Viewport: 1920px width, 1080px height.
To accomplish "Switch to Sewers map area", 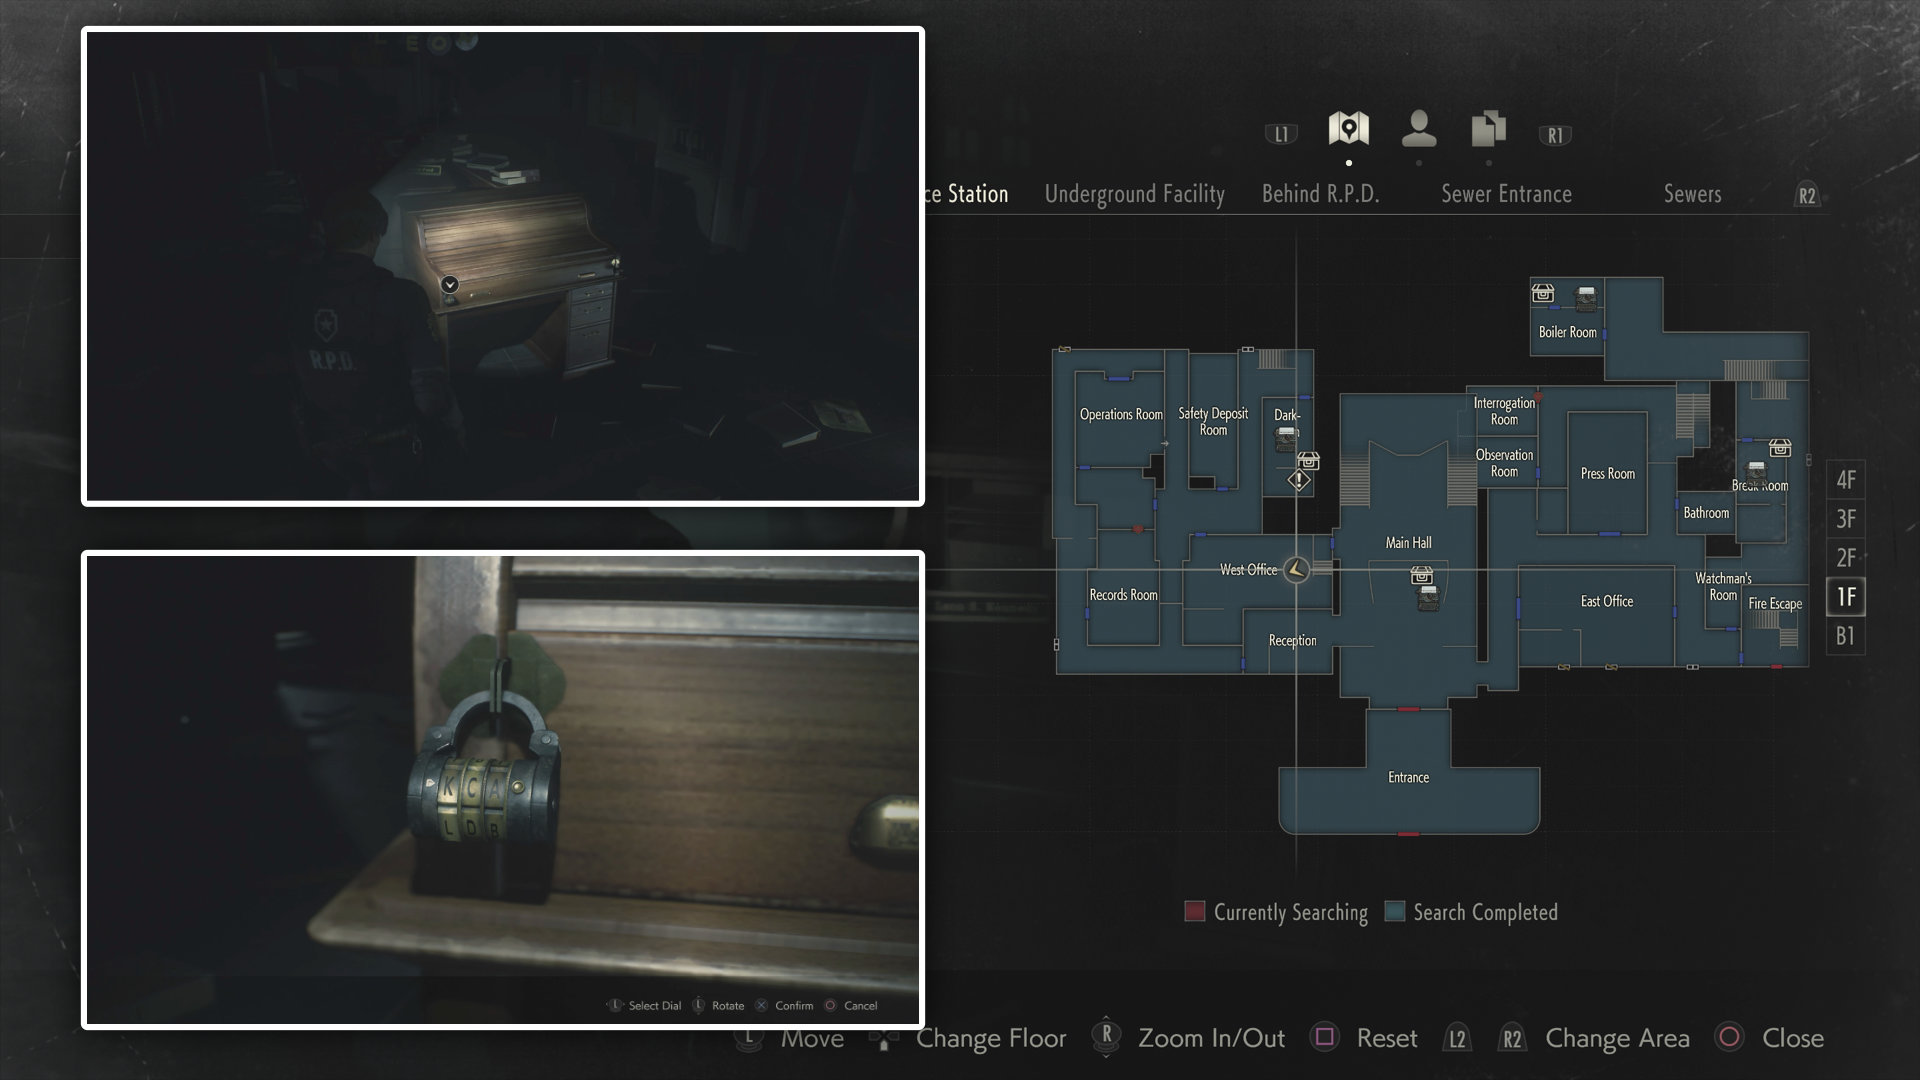I will tap(1692, 194).
